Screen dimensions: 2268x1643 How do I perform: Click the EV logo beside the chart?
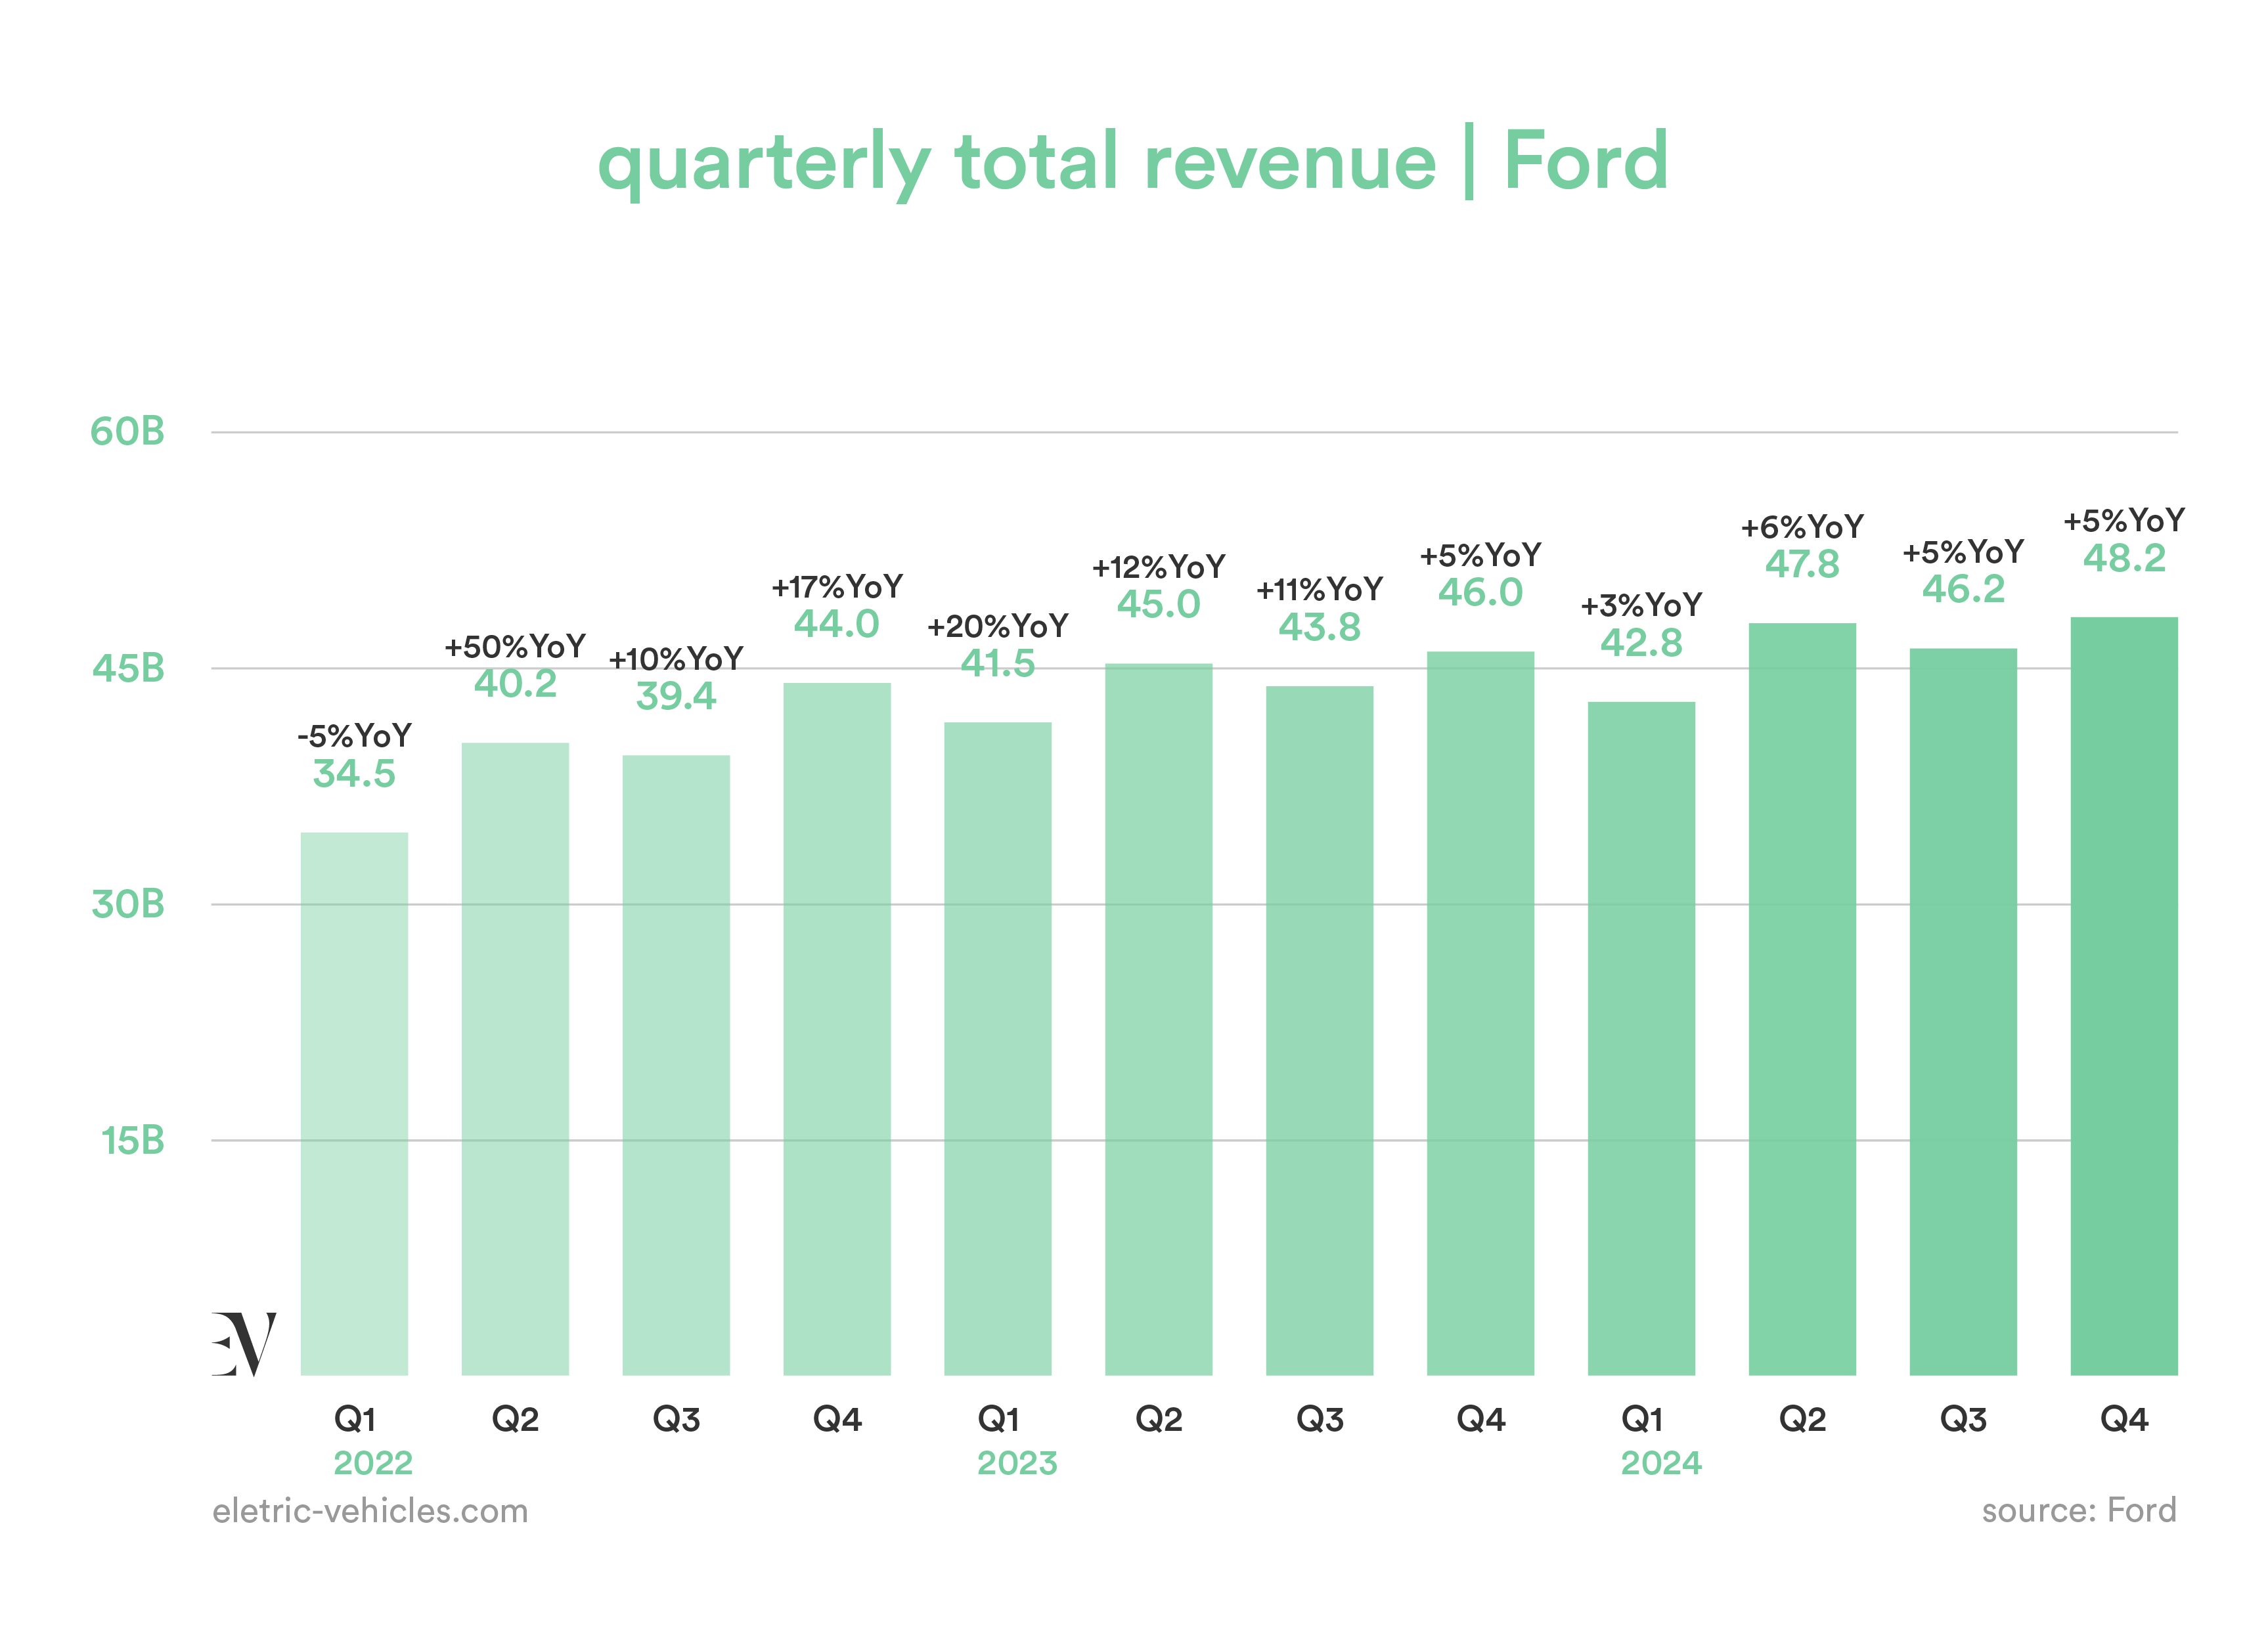tap(244, 1344)
